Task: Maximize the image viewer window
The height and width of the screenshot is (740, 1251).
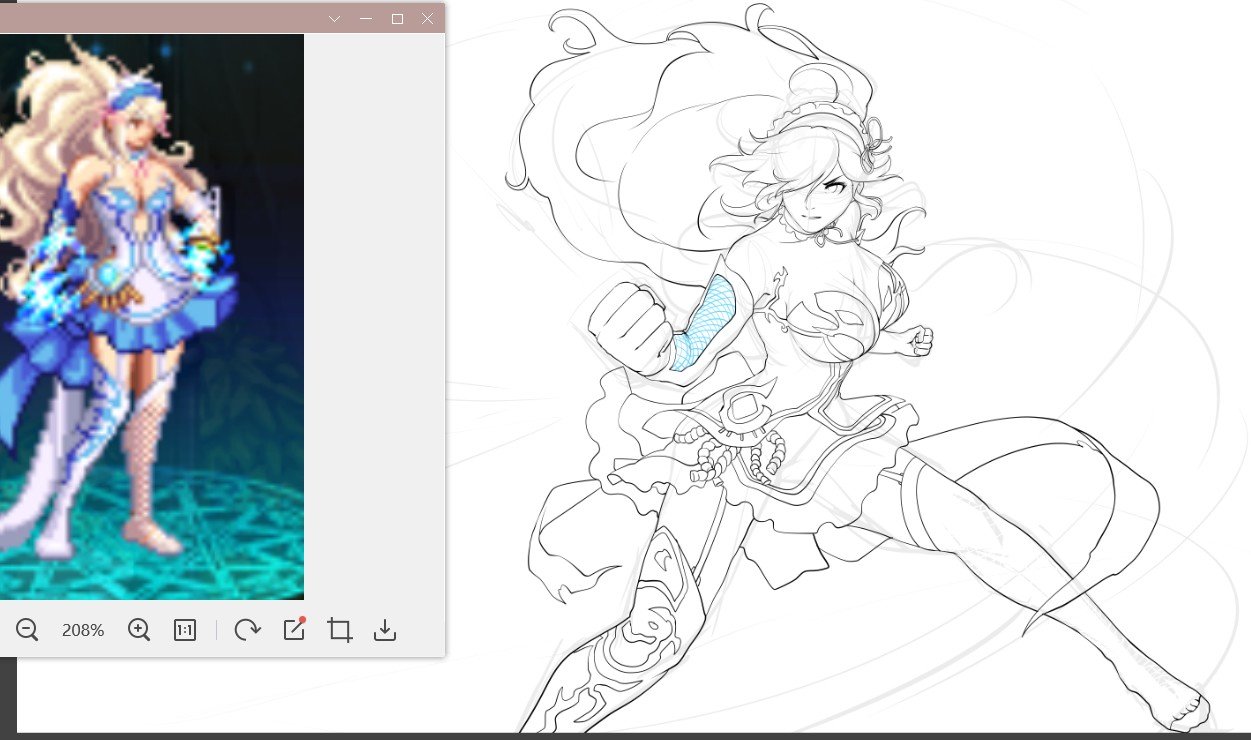Action: click(397, 19)
